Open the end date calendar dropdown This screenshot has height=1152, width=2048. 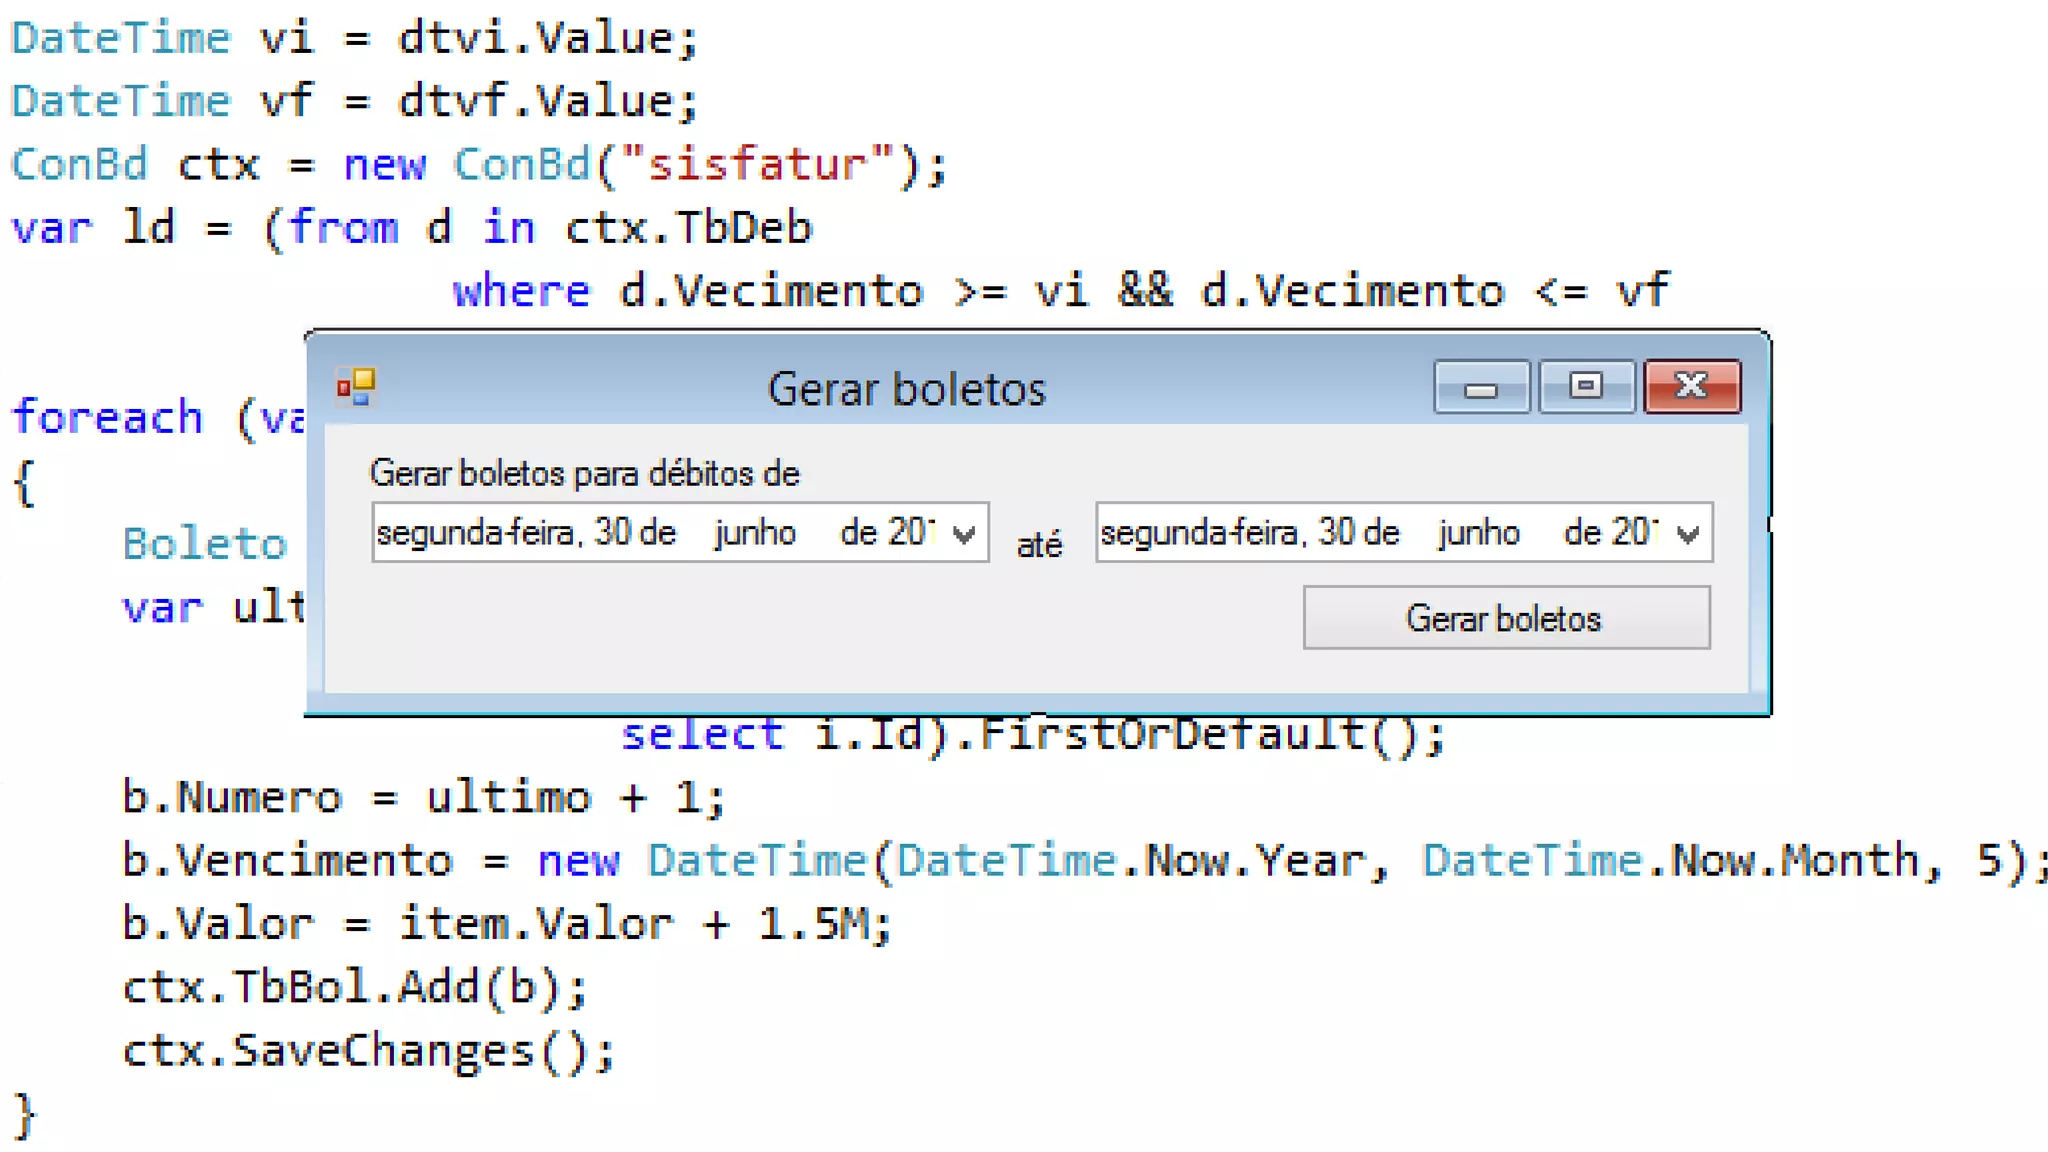pos(1688,534)
